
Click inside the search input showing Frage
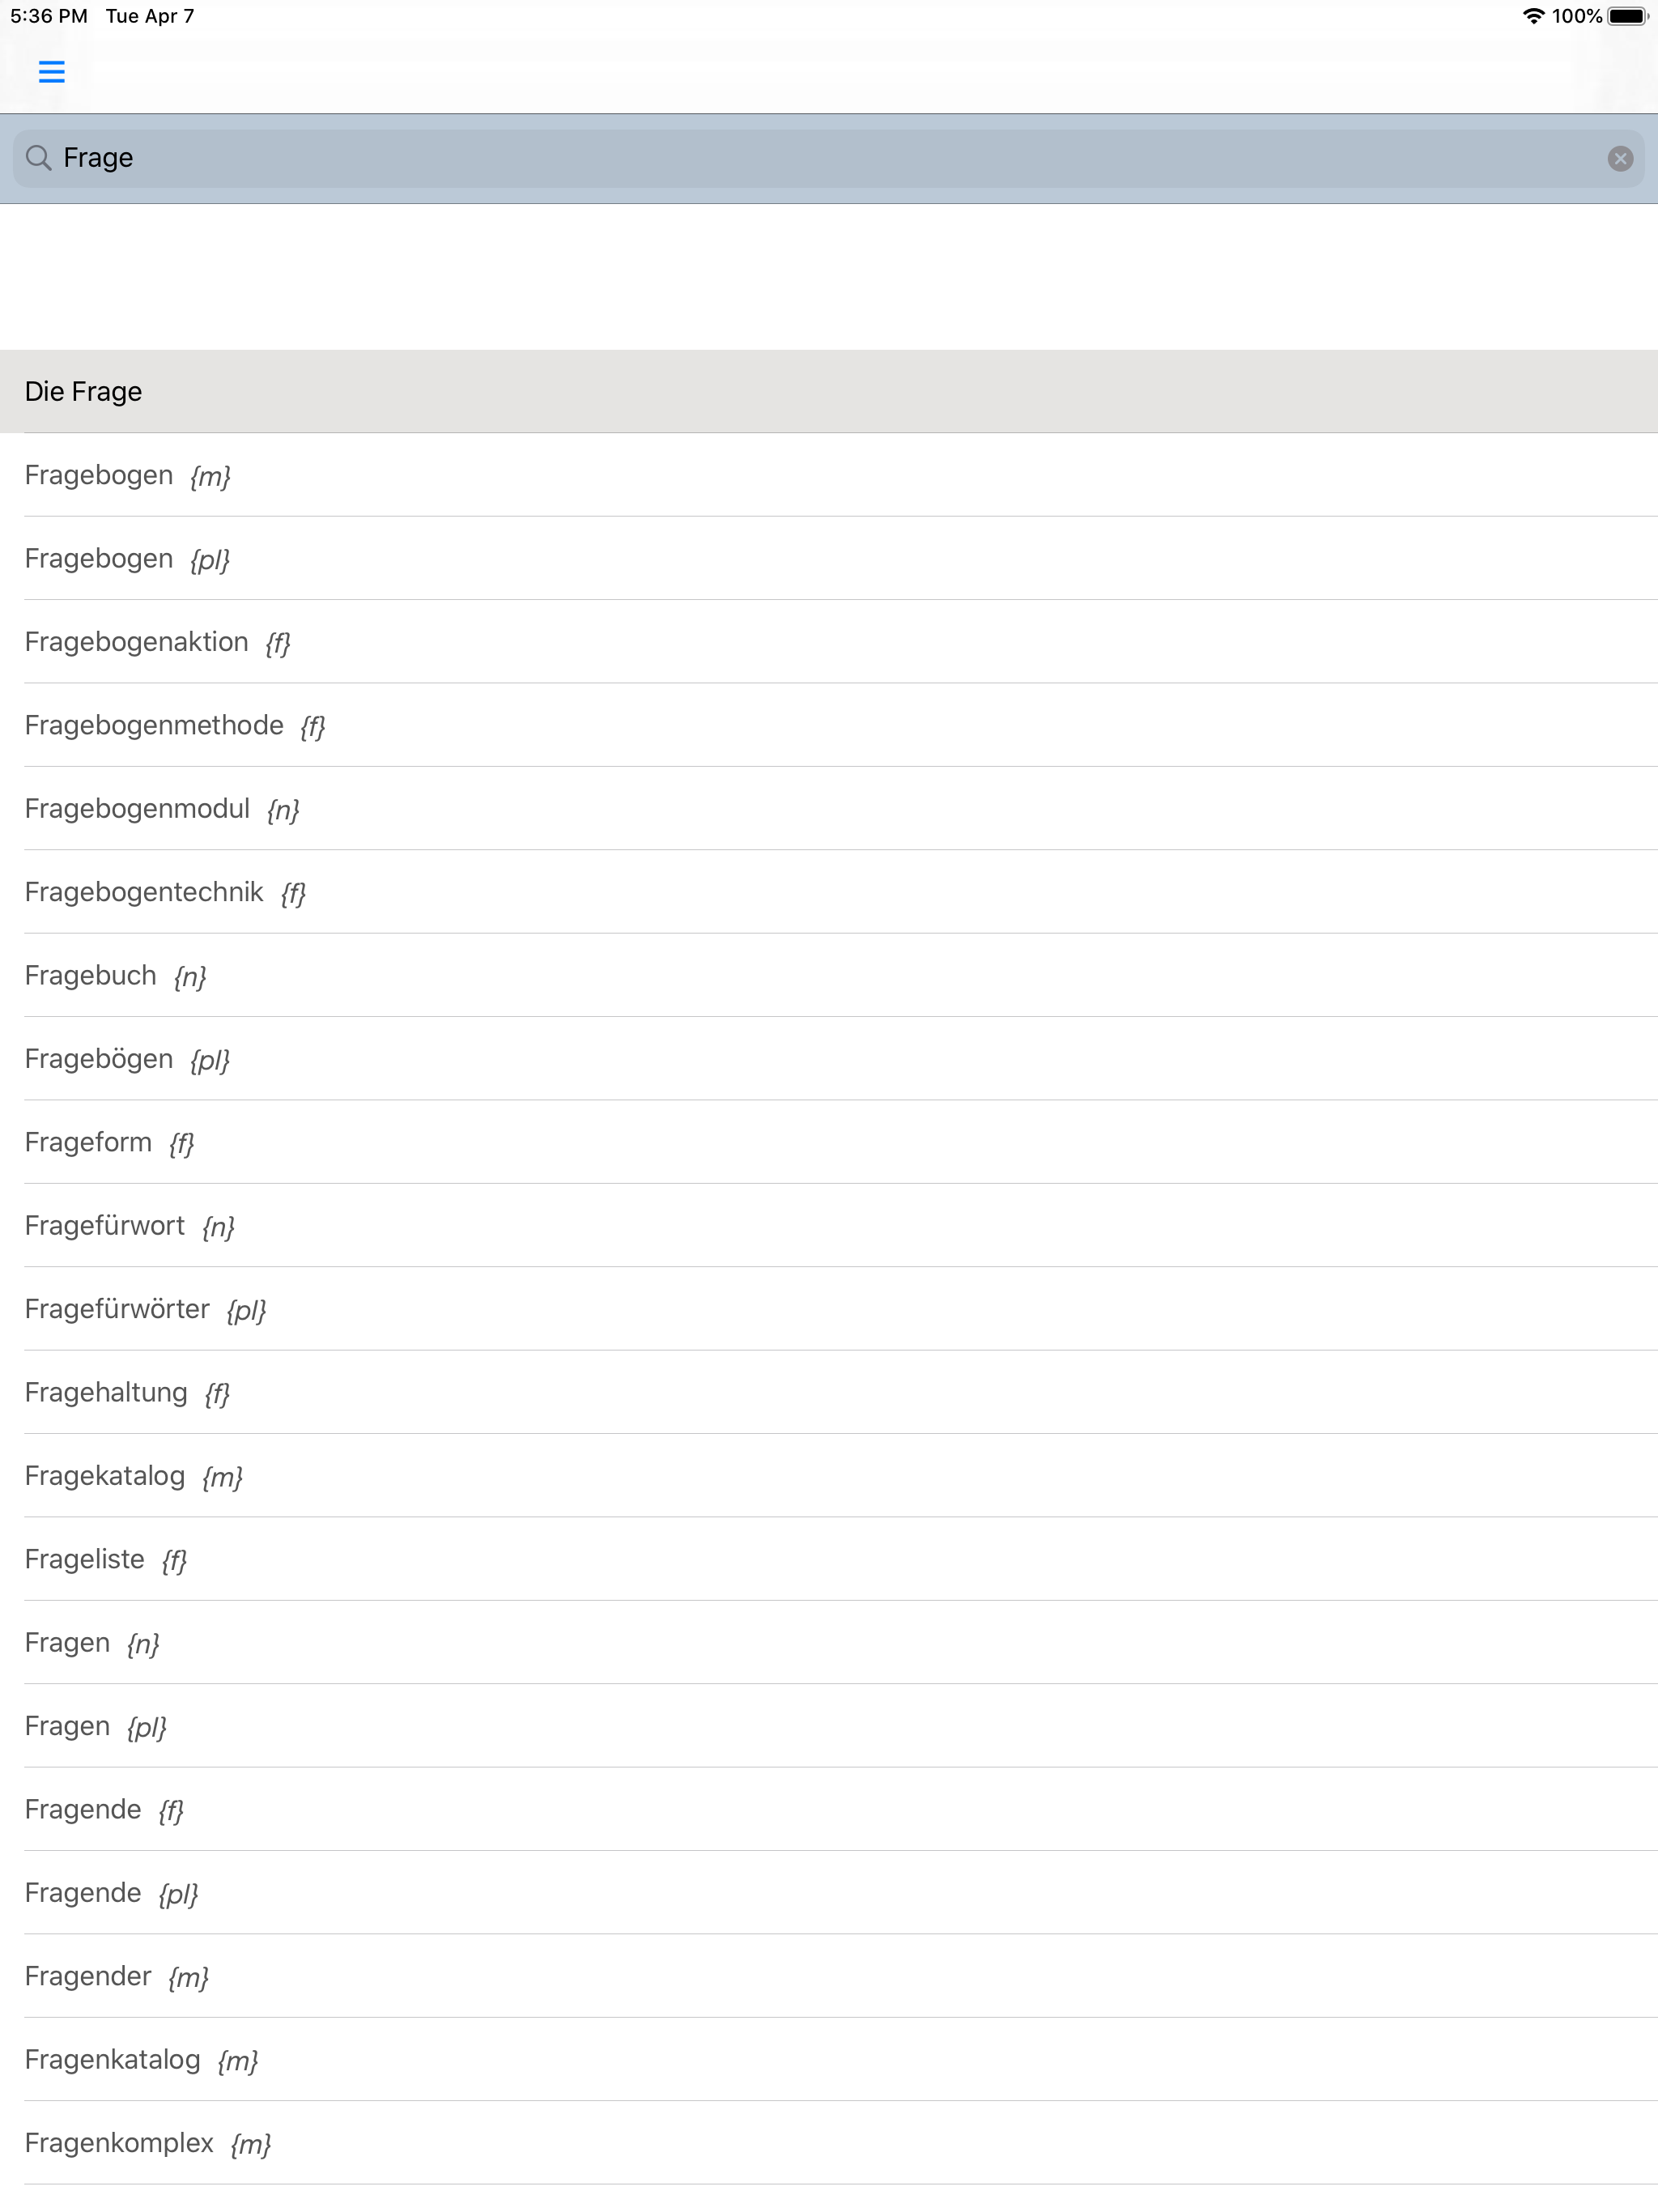[x=400, y=157]
